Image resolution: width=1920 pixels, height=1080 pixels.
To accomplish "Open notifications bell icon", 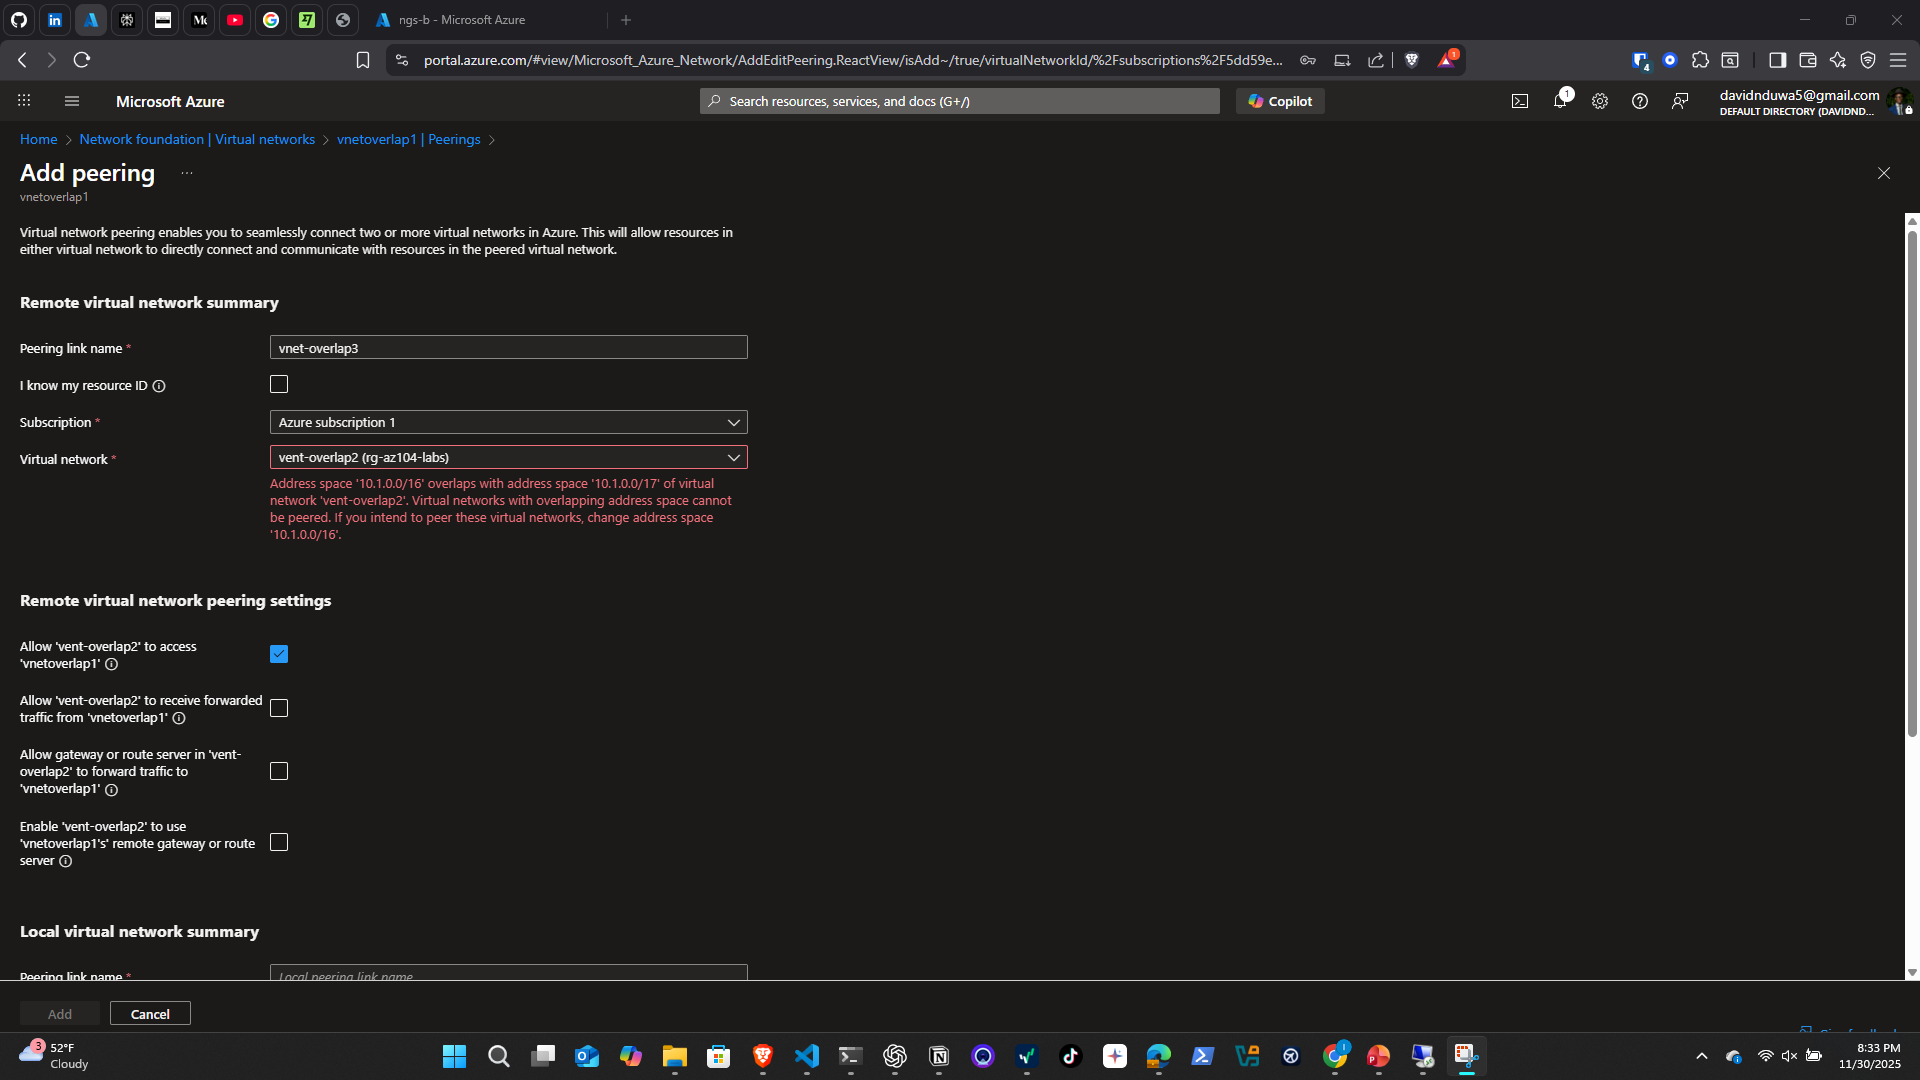I will pos(1560,100).
